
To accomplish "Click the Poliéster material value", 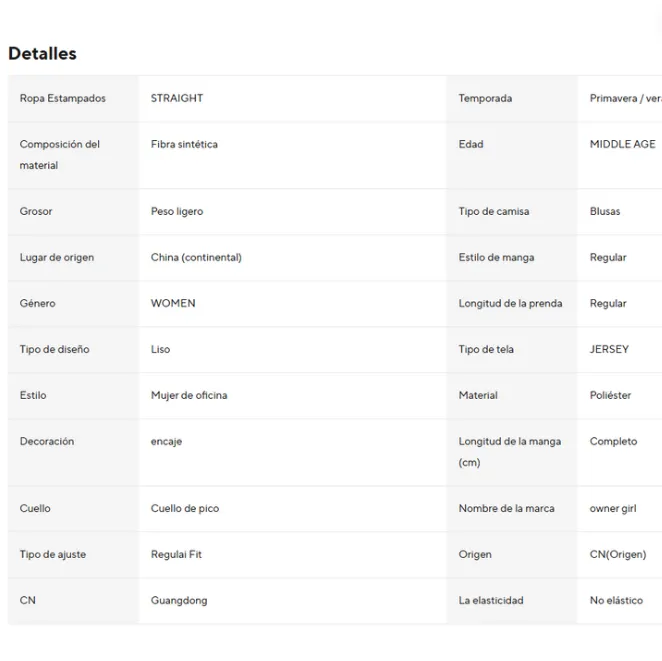I will pos(610,396).
